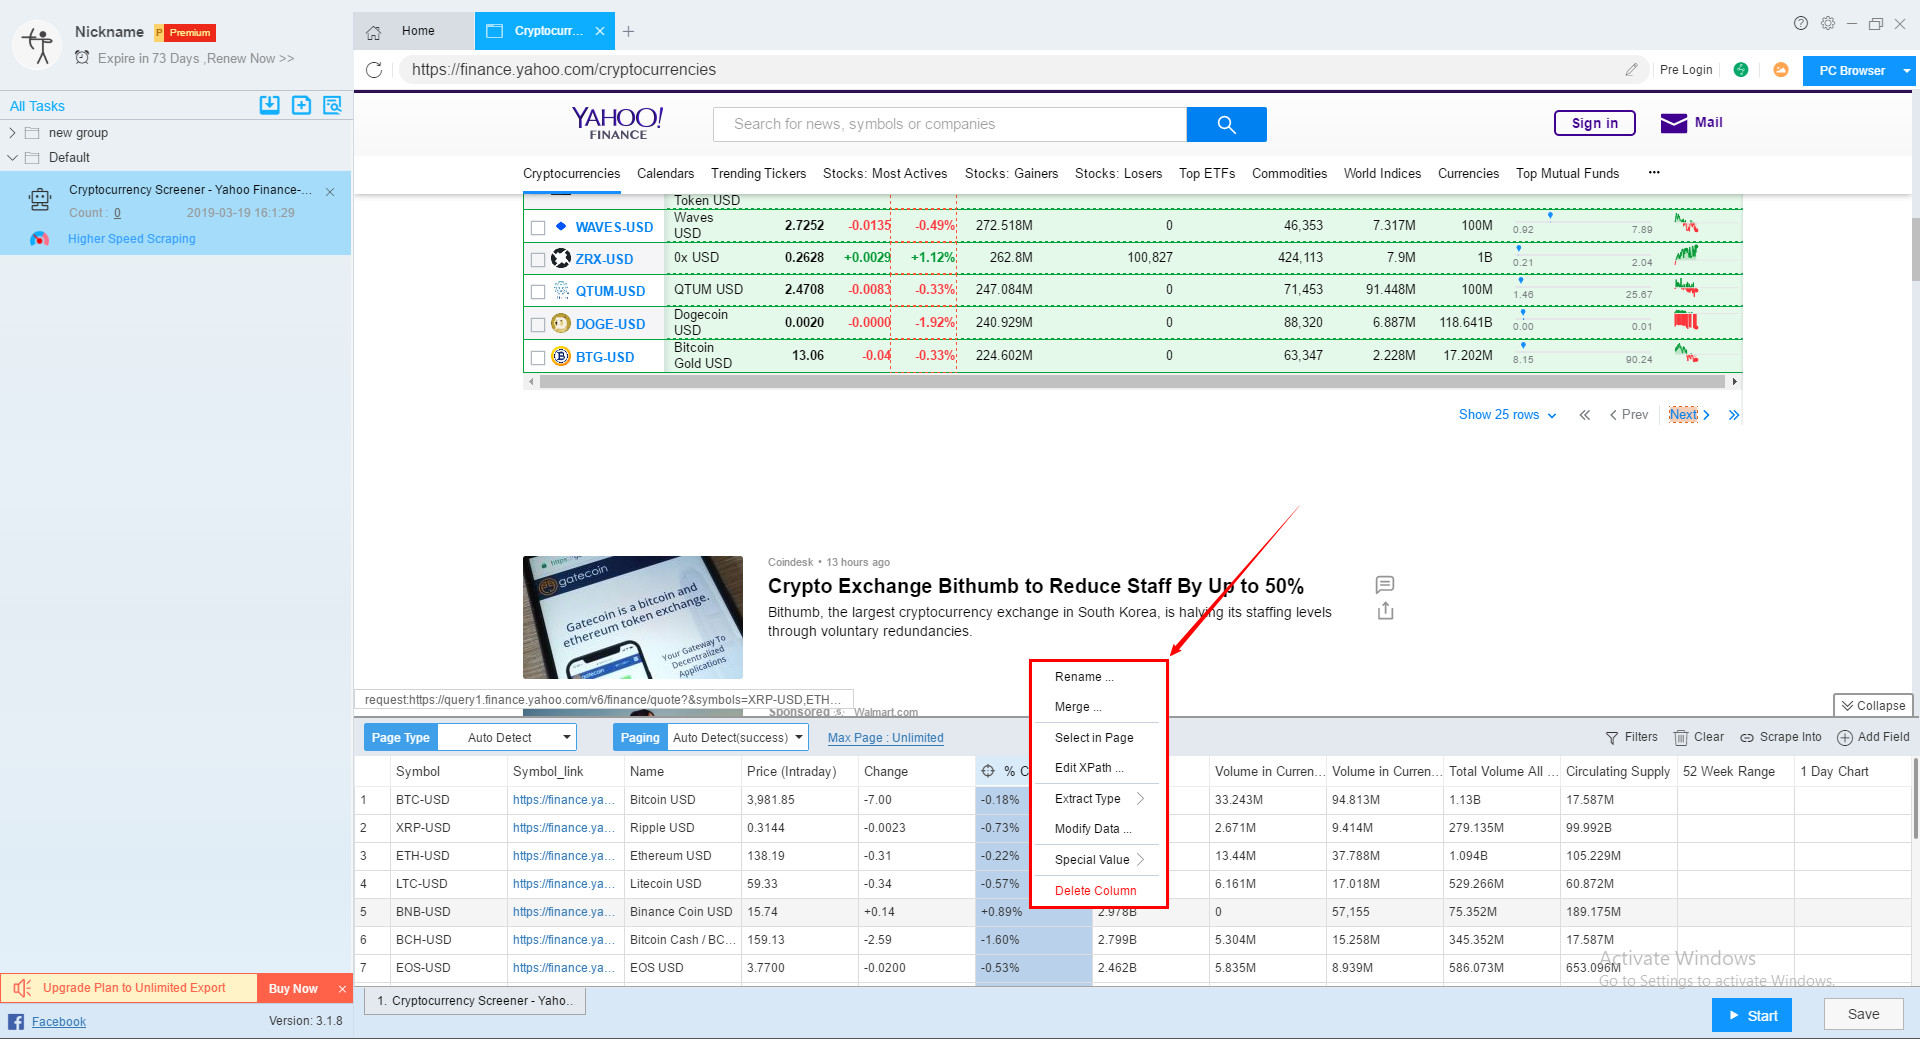The height and width of the screenshot is (1039, 1920).
Task: Click the crypto table horizontal scrollbar
Action: click(x=1131, y=382)
